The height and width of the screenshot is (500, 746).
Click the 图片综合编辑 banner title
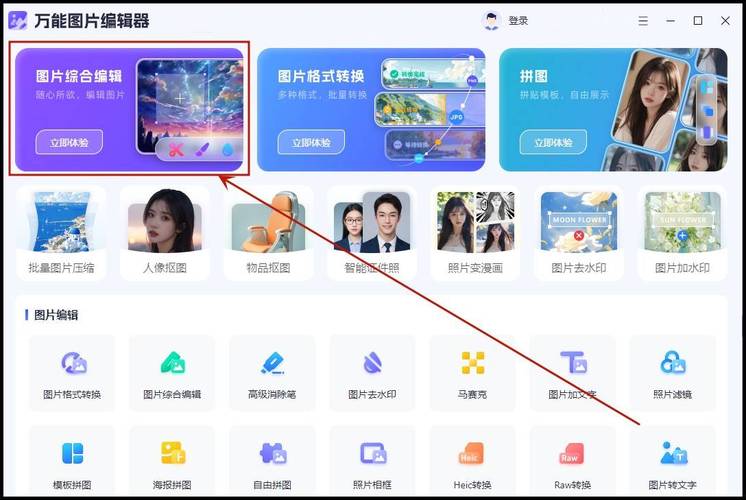79,76
